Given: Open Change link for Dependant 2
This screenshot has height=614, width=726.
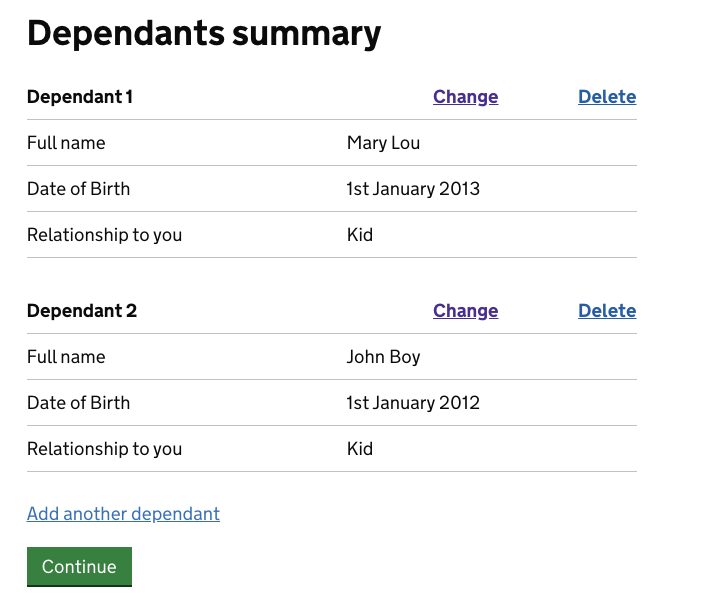Looking at the screenshot, I should coord(465,311).
